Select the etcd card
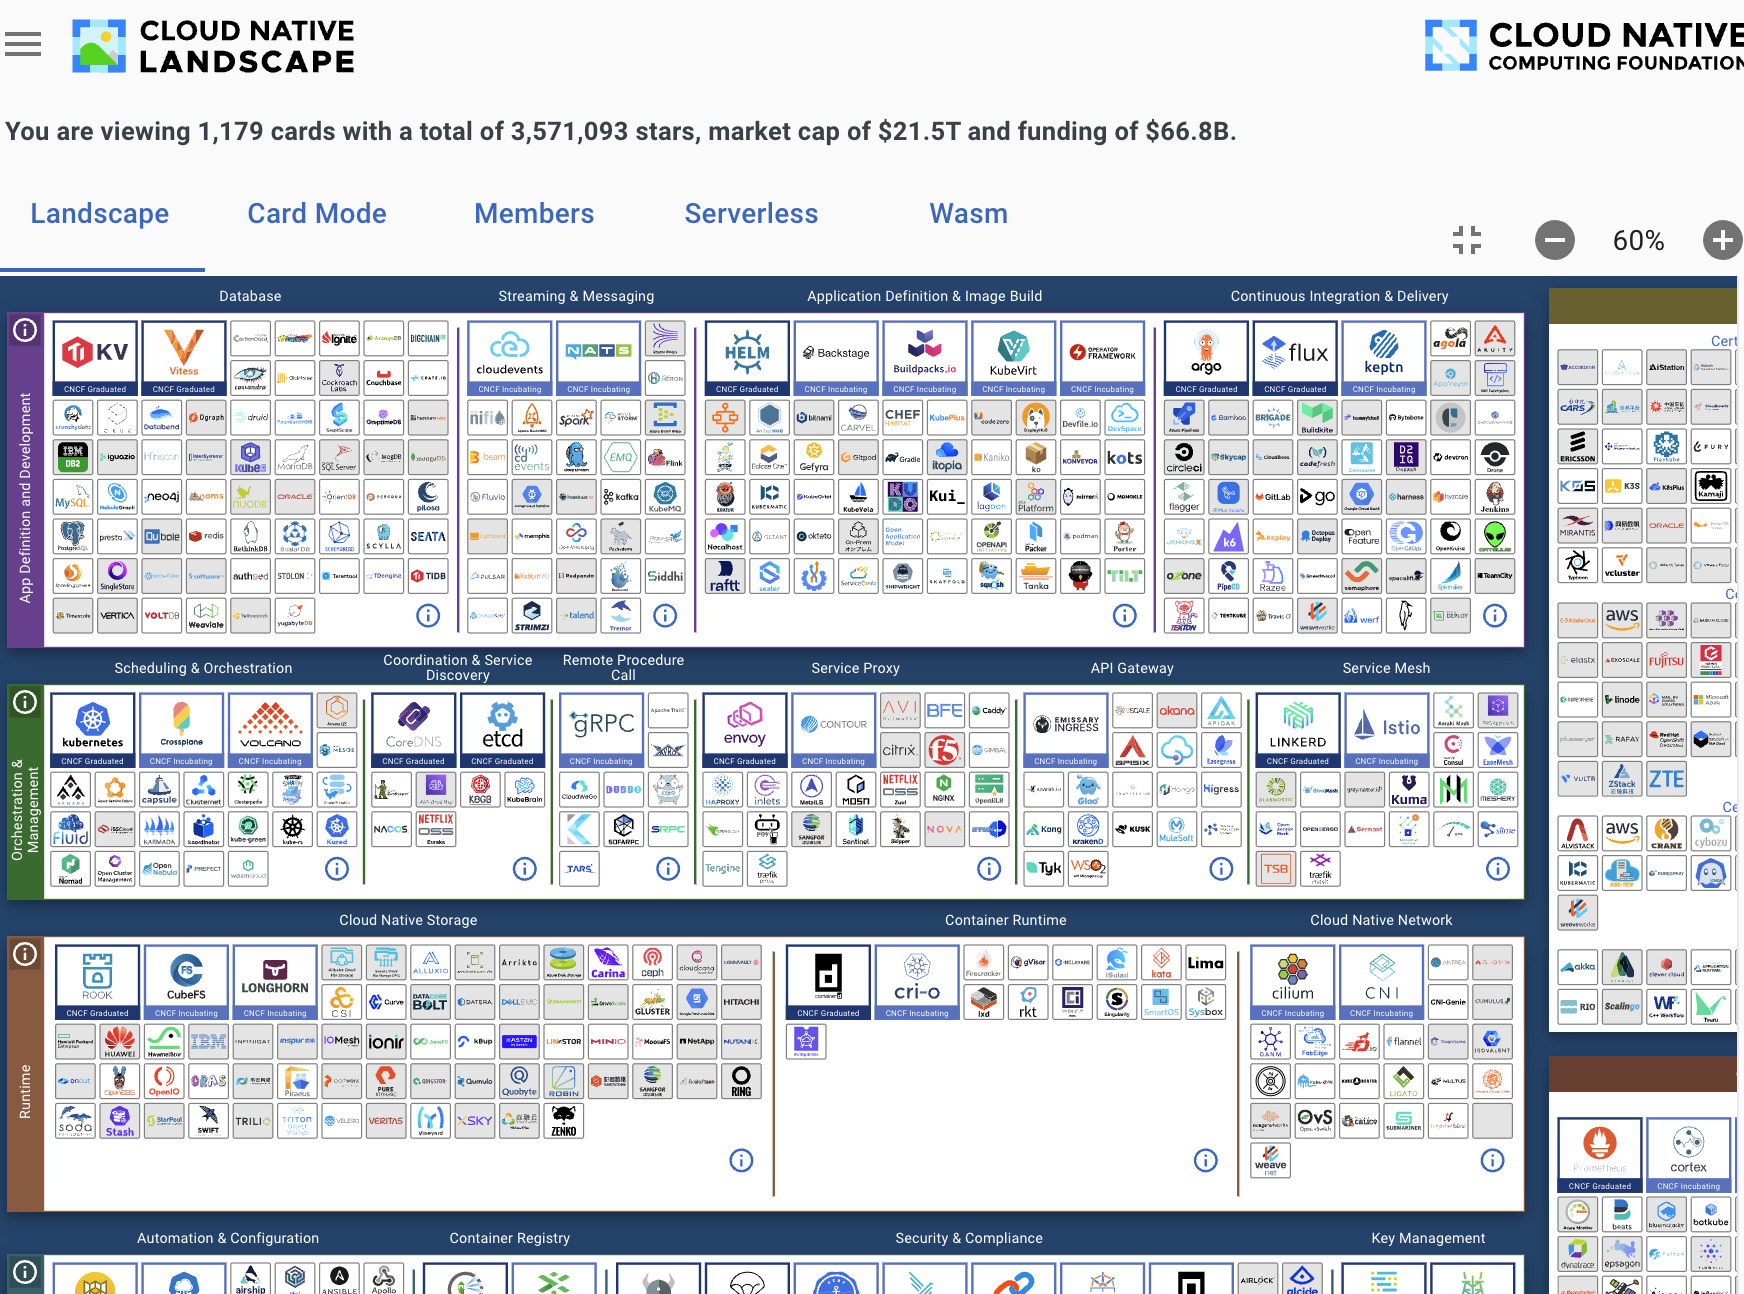1744x1294 pixels. (x=503, y=730)
